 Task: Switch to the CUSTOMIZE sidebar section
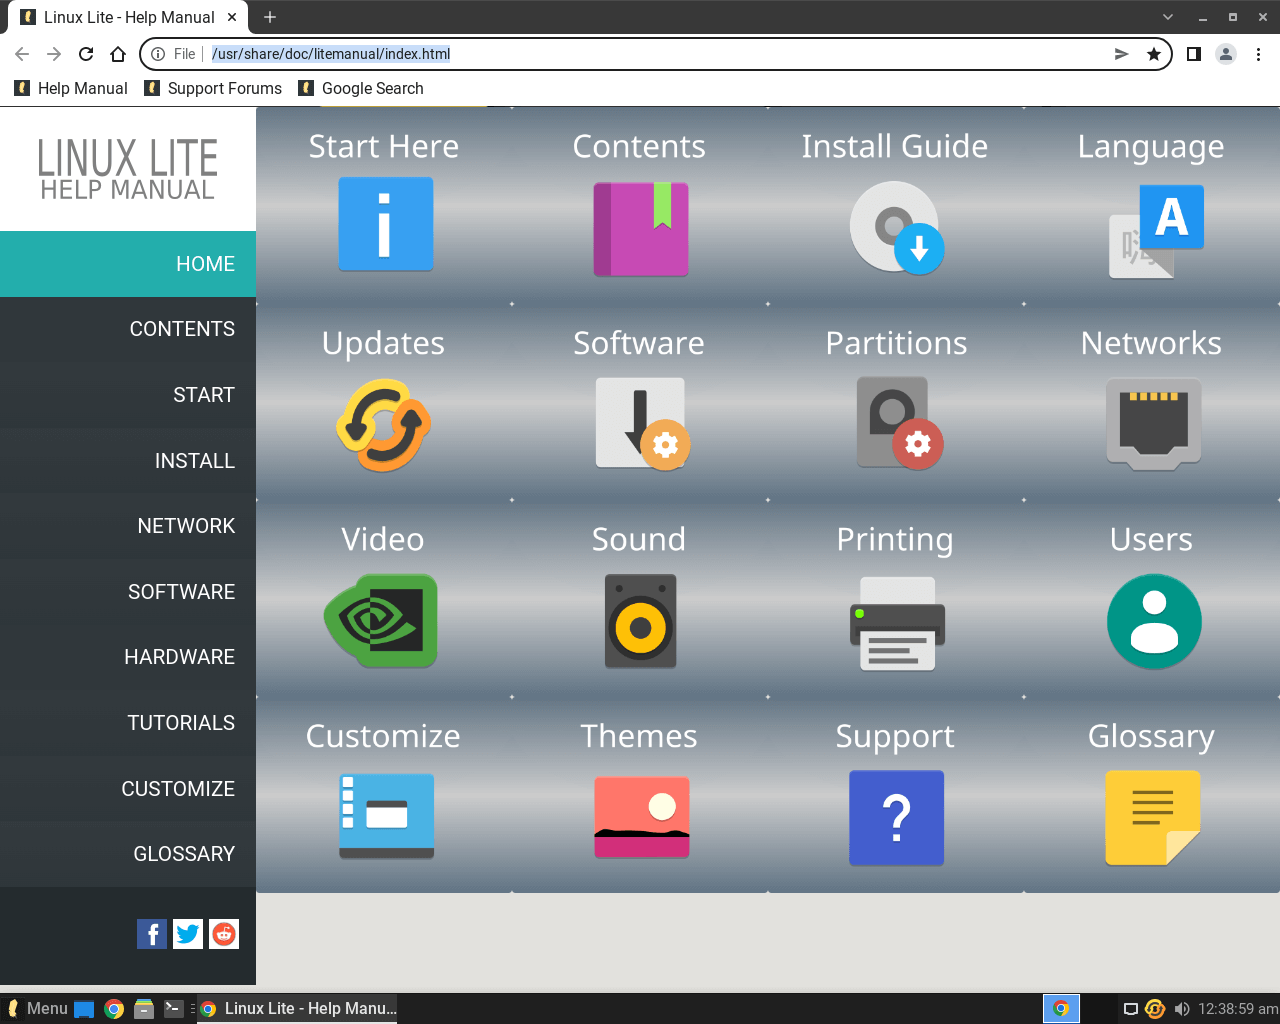click(178, 788)
